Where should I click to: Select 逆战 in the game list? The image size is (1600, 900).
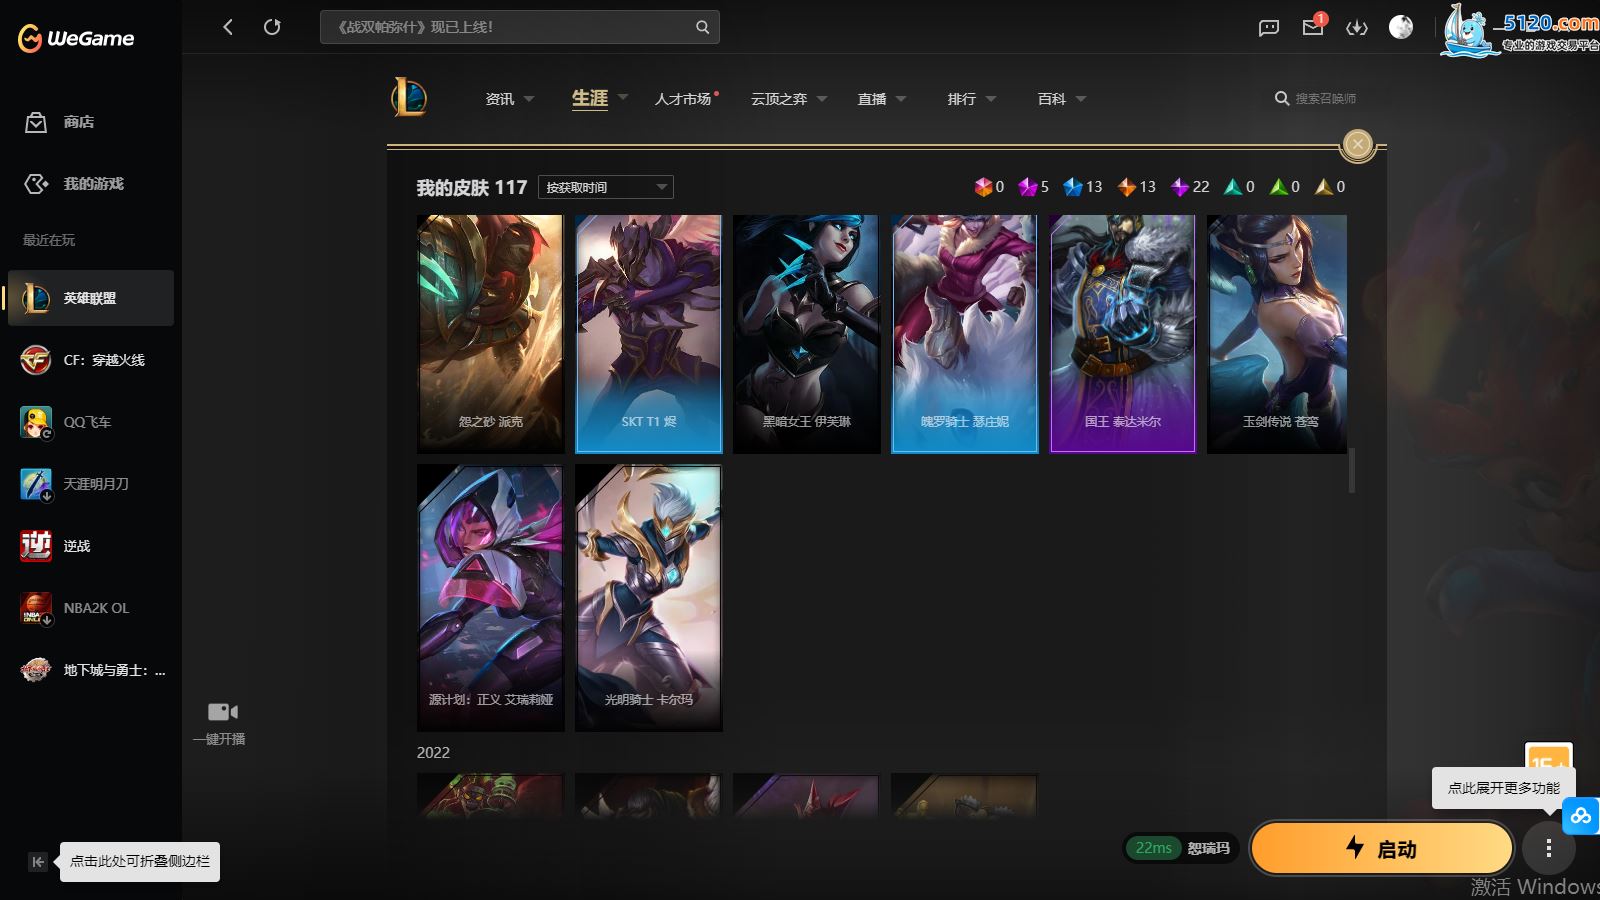pyautogui.click(x=91, y=546)
